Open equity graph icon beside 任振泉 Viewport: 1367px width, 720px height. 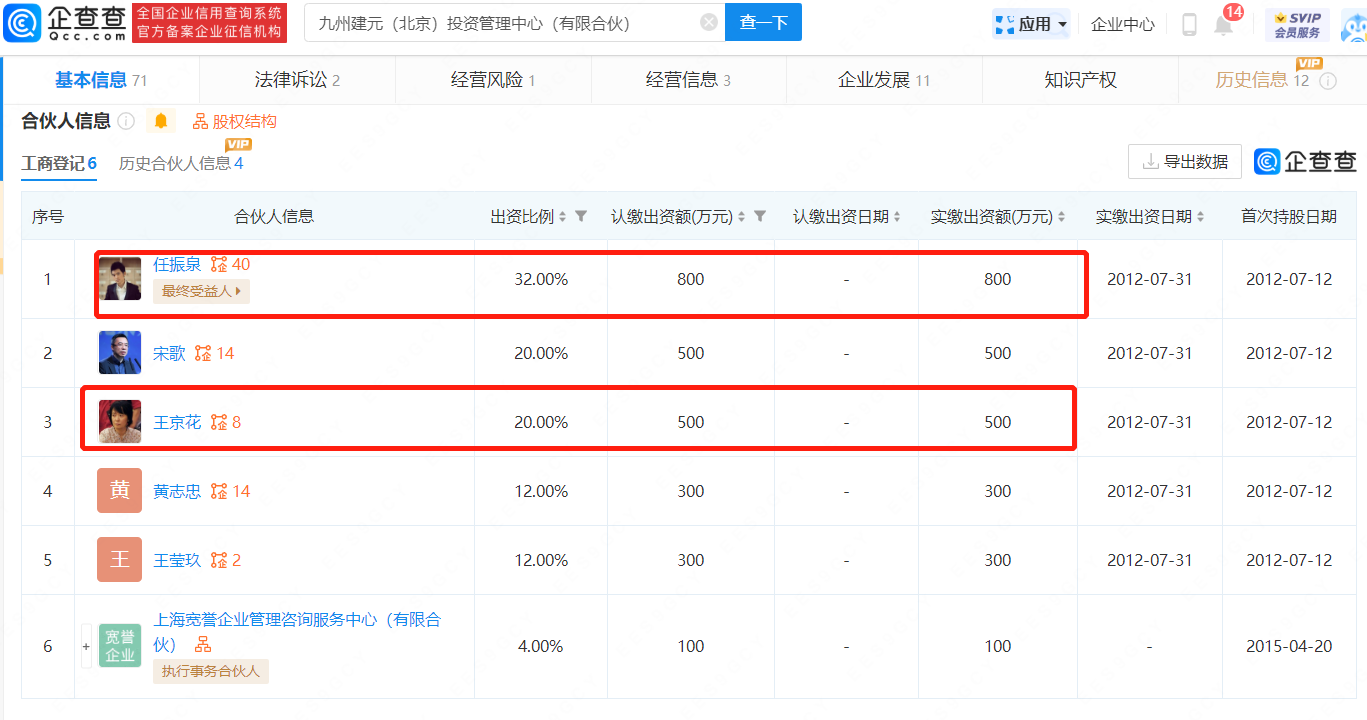pos(219,265)
